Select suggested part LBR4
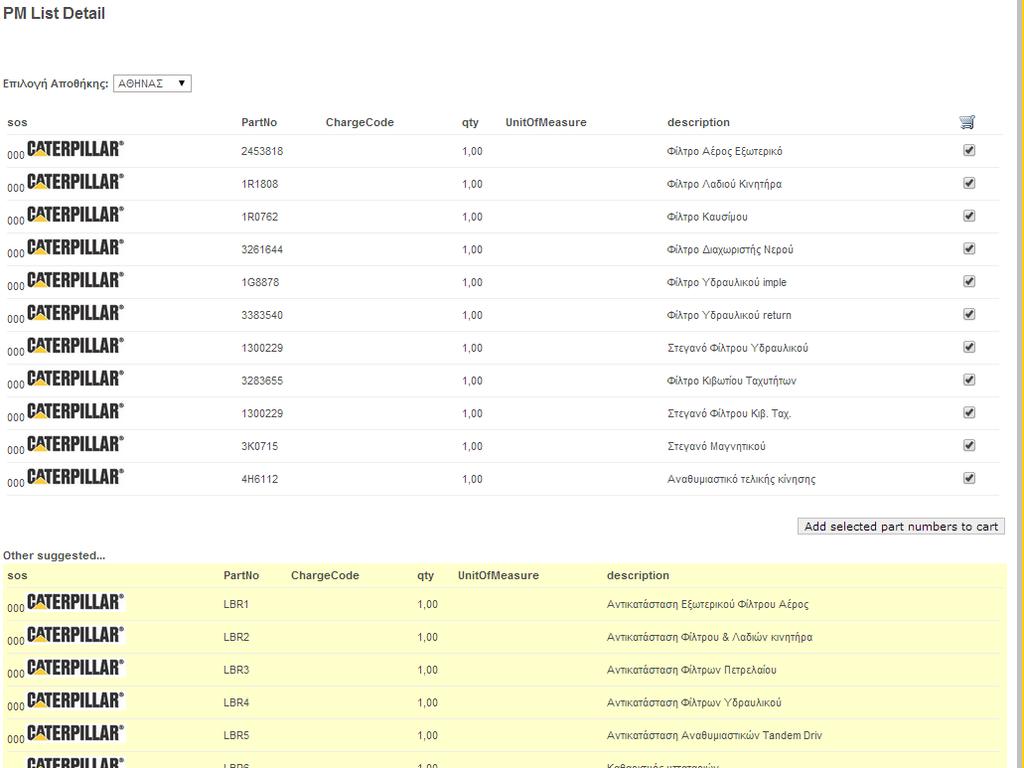Viewport: 1024px width, 768px height. click(236, 703)
